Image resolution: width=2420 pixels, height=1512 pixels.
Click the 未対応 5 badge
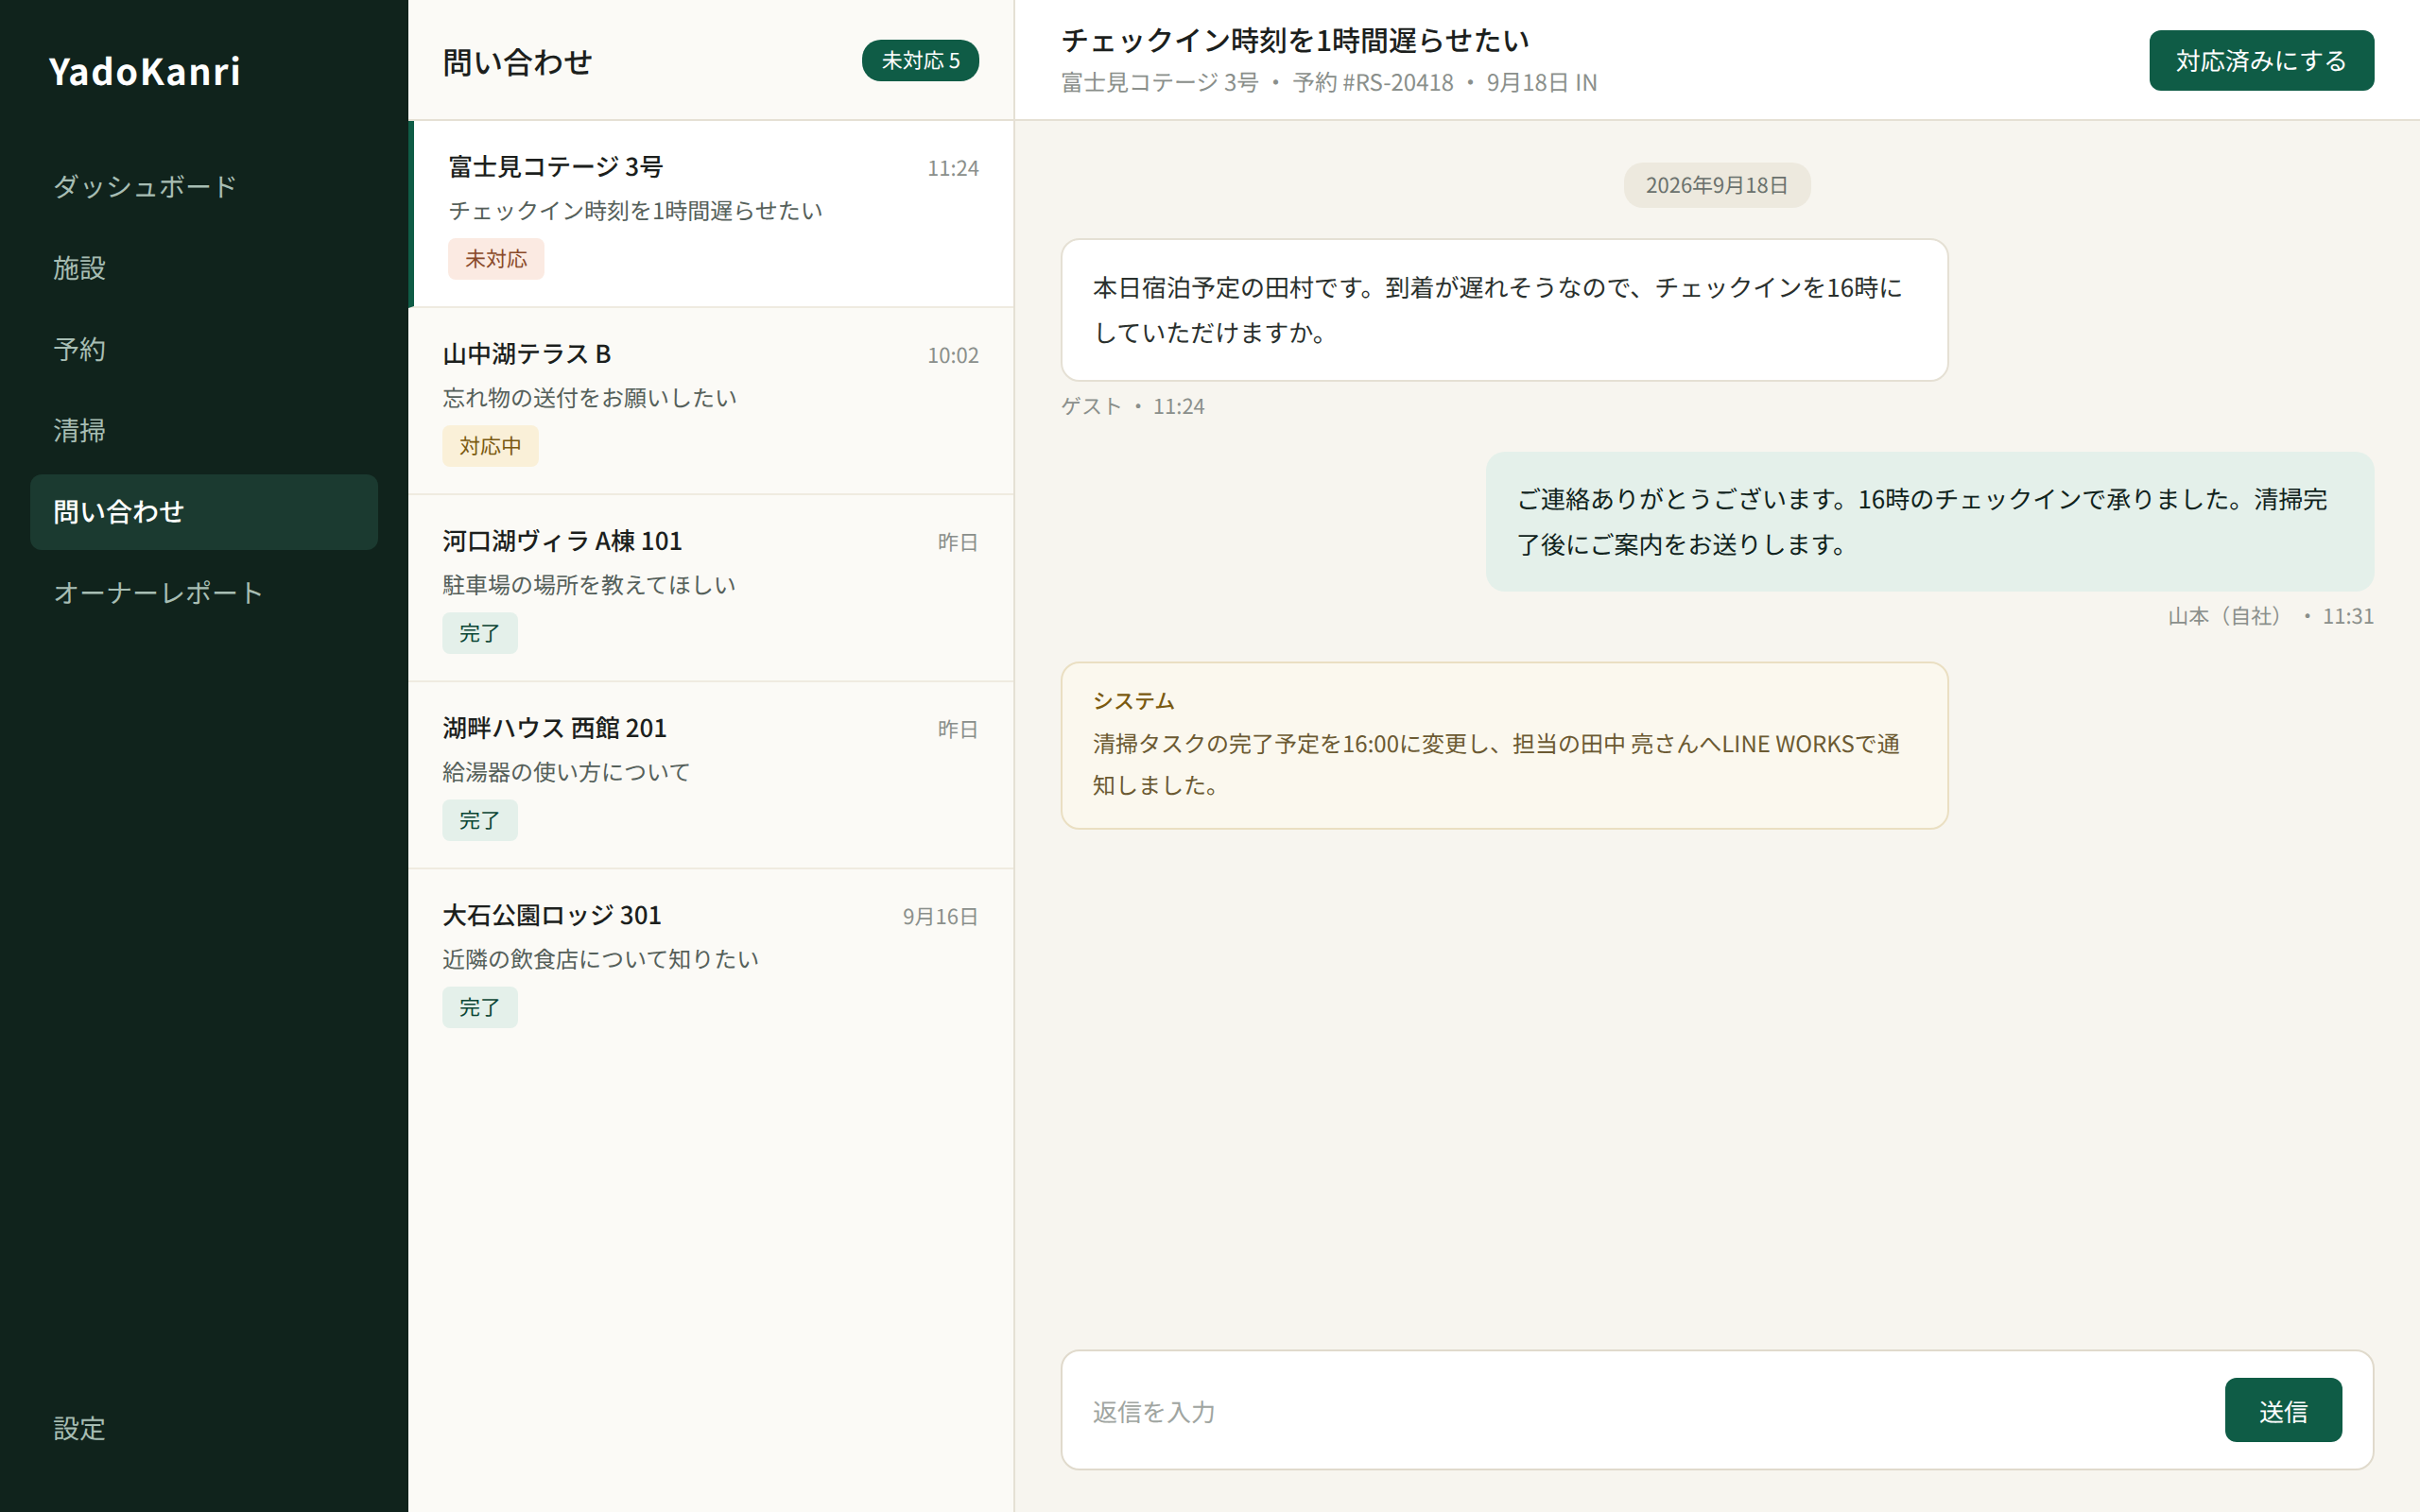(x=920, y=61)
